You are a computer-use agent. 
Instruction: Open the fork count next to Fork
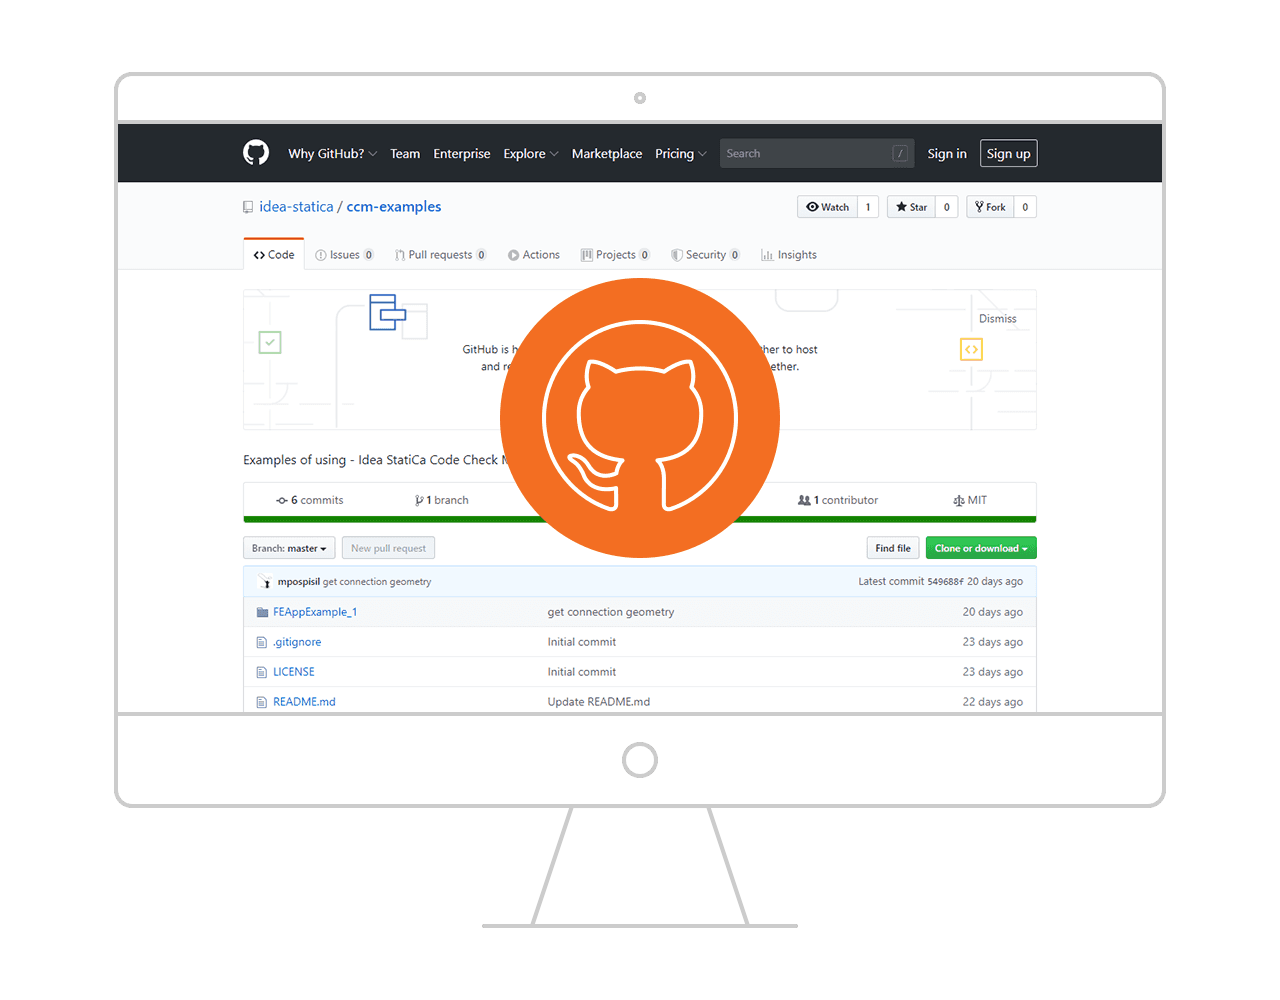pos(1025,207)
